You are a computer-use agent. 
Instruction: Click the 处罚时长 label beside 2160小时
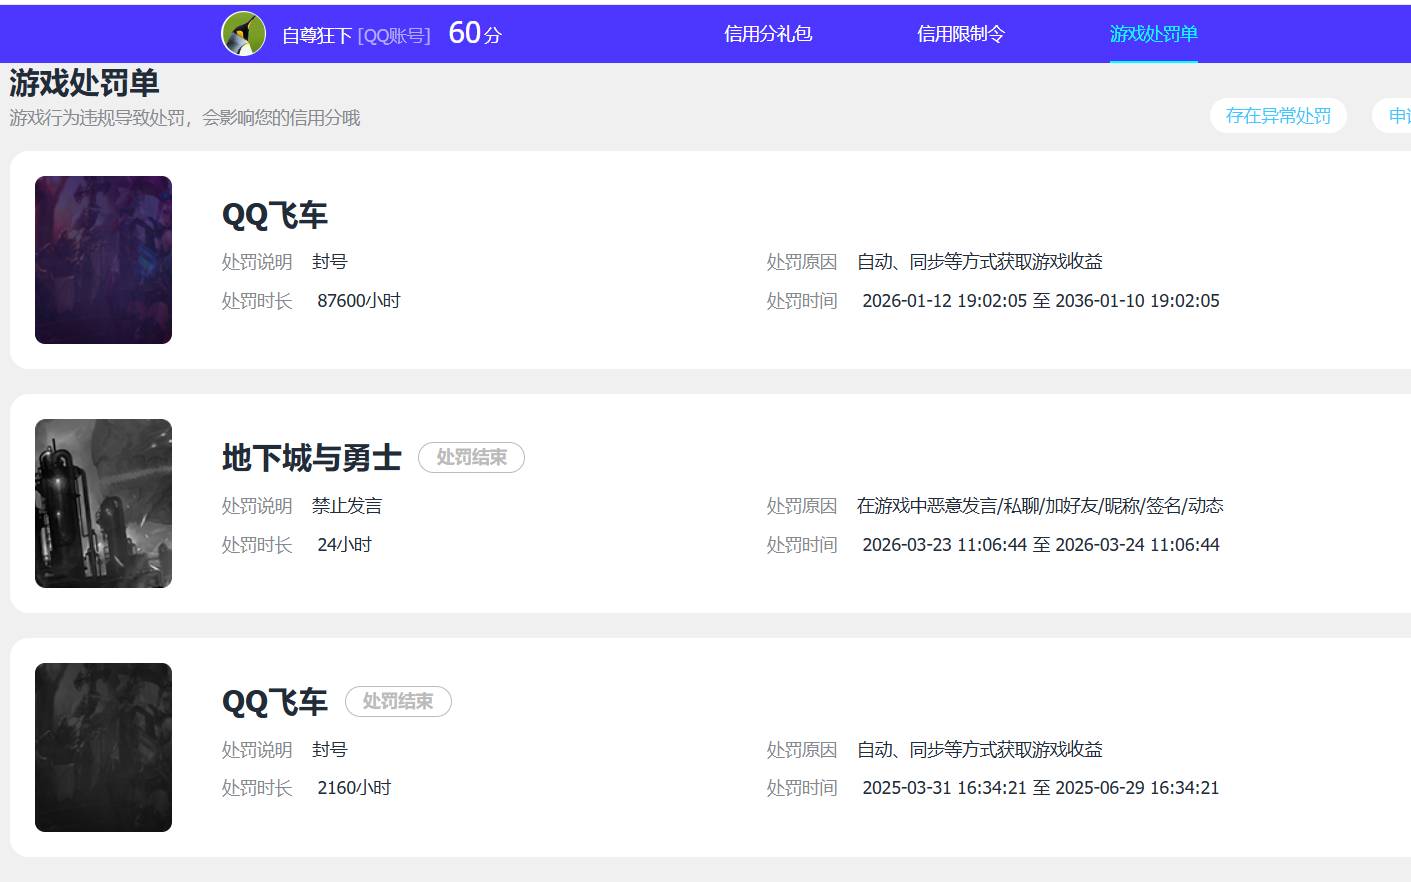257,788
